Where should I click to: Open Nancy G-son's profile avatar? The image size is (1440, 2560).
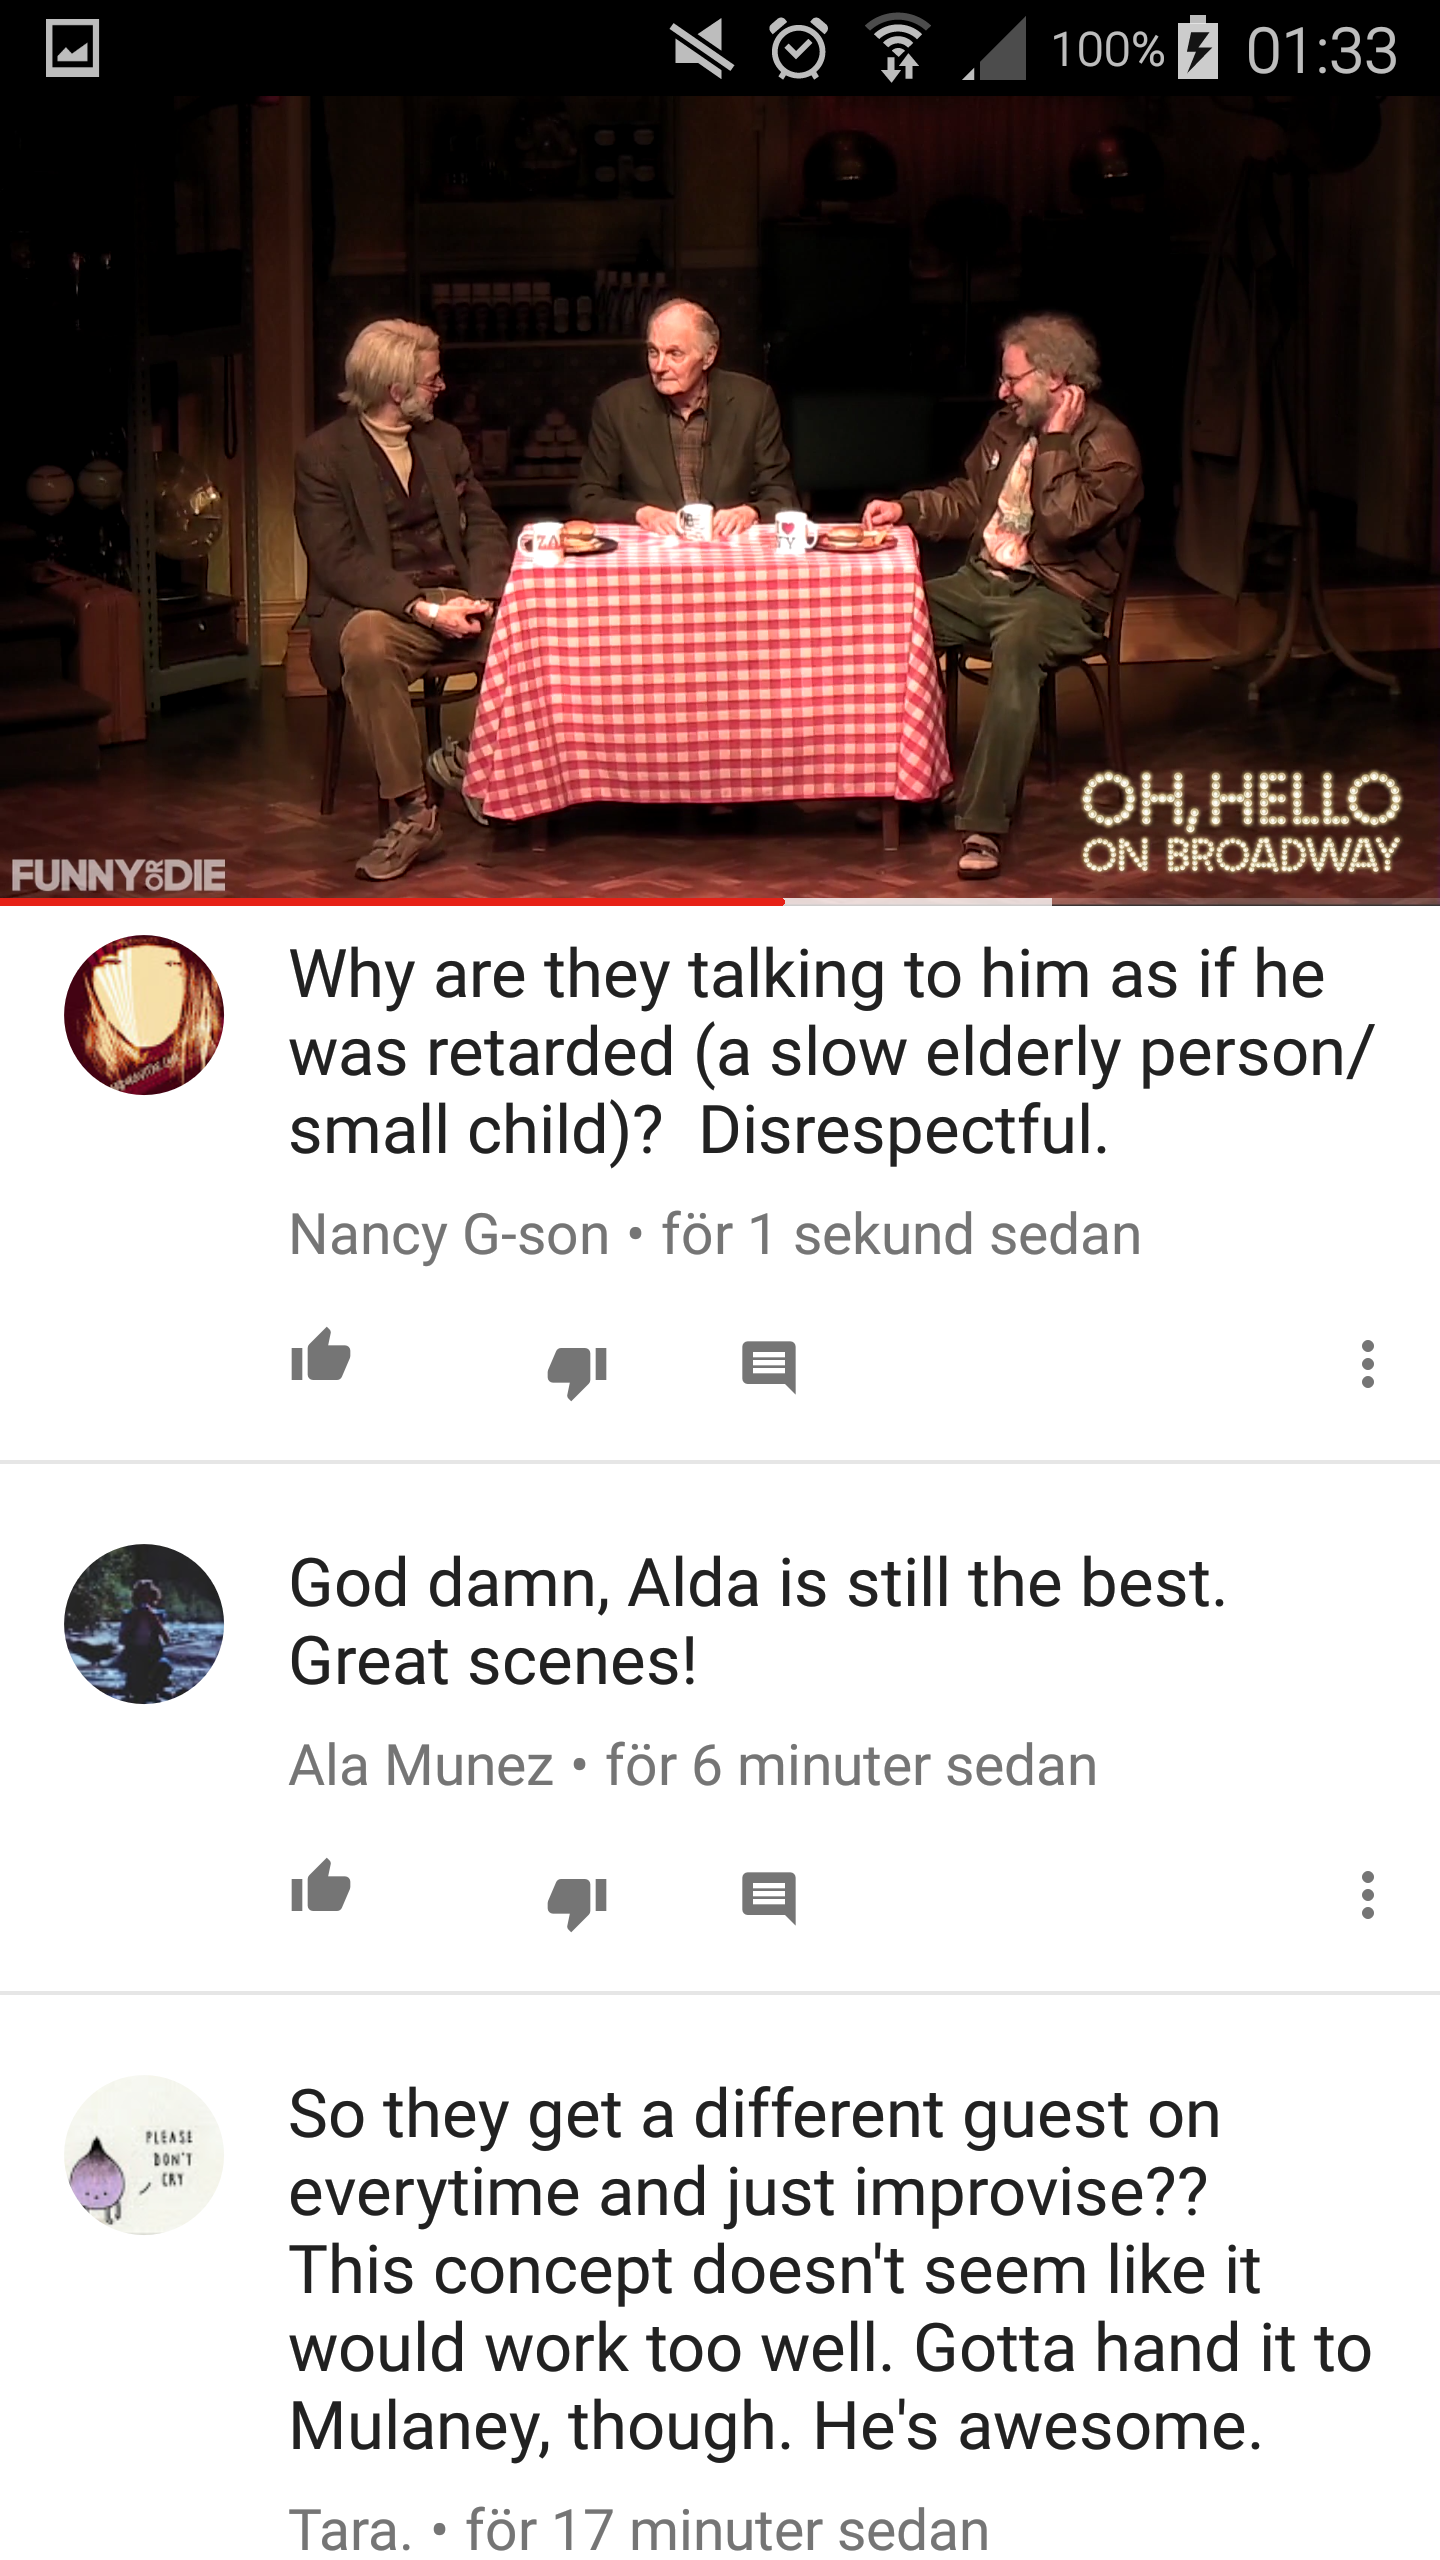[x=144, y=1014]
